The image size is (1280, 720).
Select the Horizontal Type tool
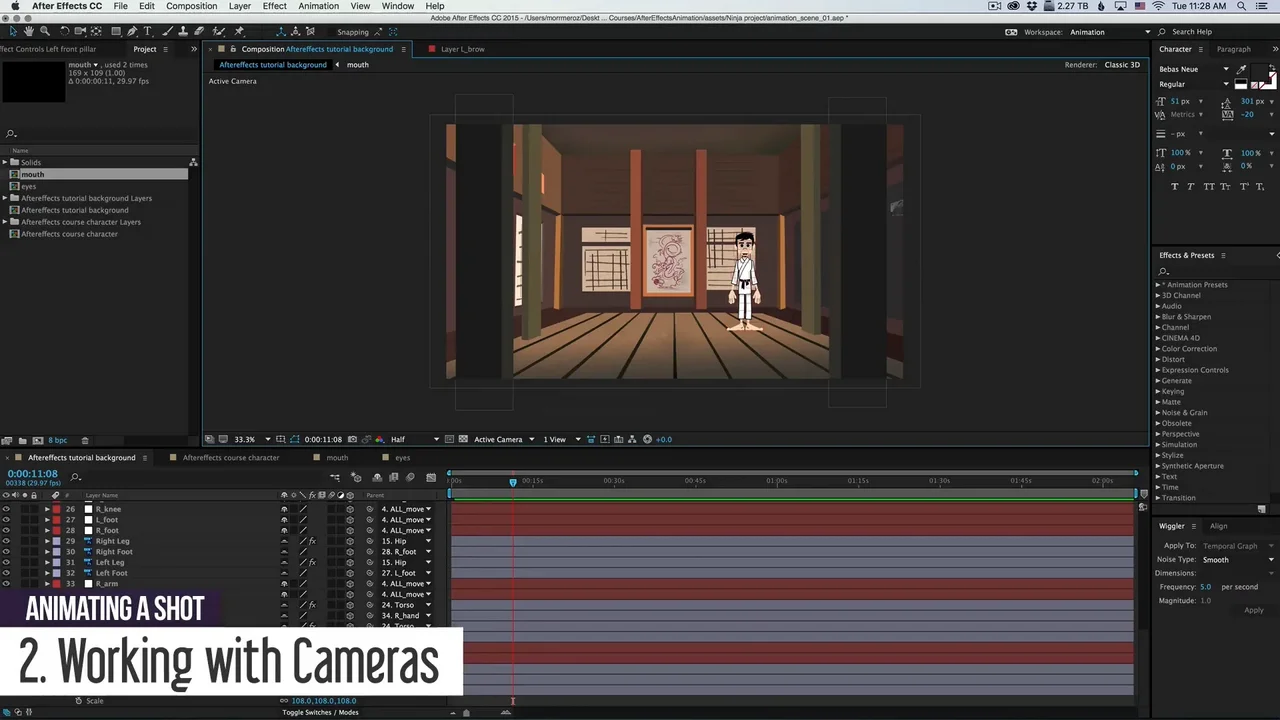[148, 31]
